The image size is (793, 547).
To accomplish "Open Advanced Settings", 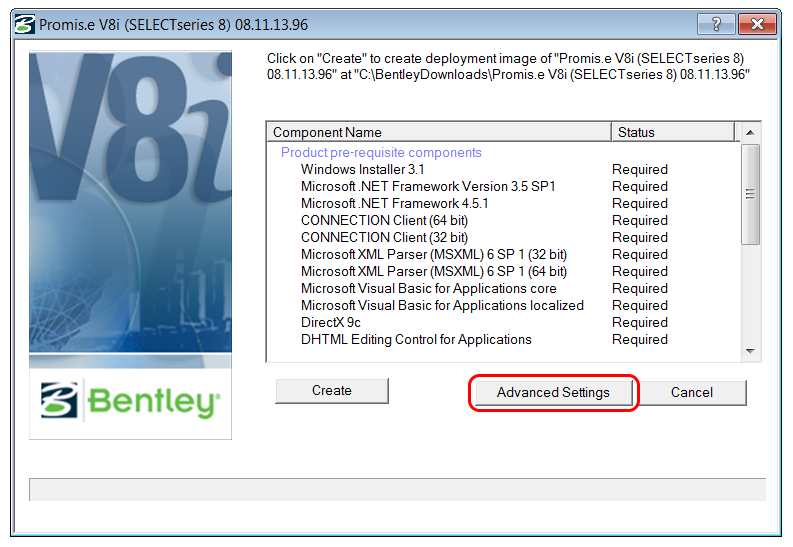I will tap(553, 393).
